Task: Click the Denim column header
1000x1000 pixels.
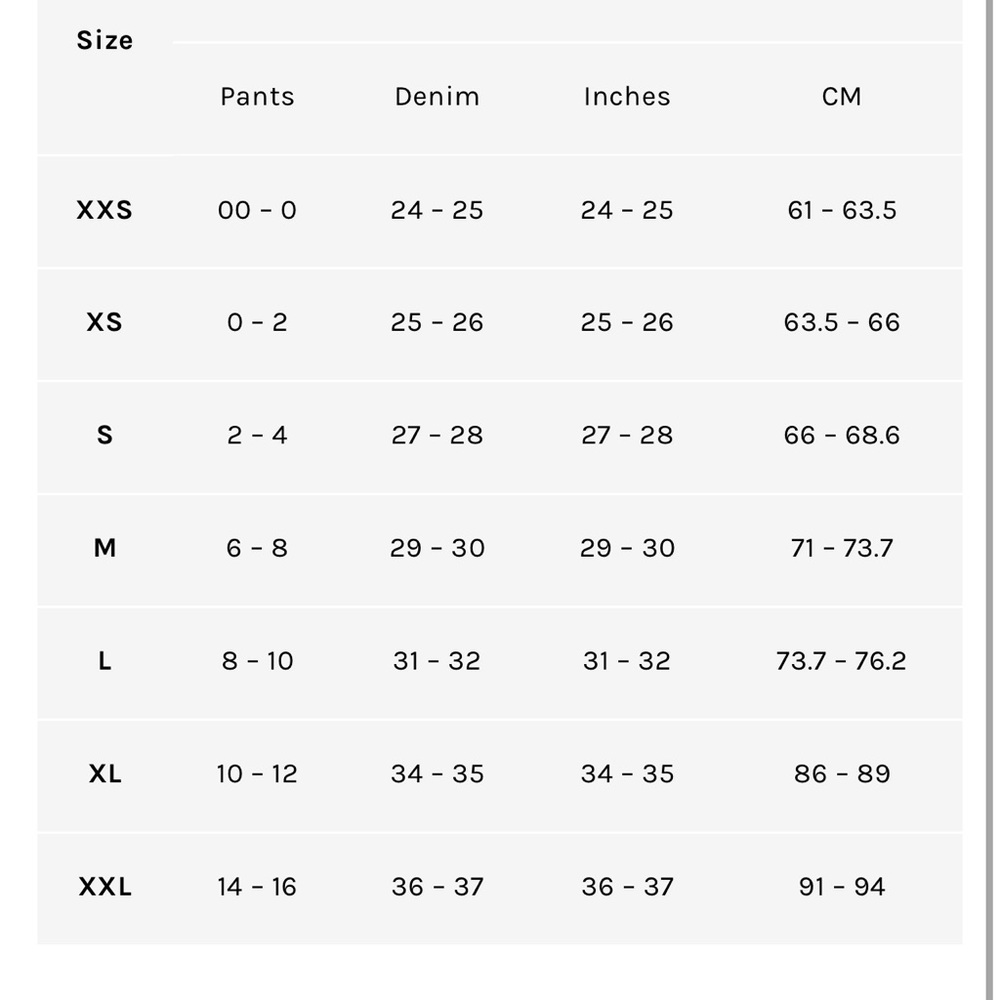Action: pyautogui.click(x=437, y=97)
